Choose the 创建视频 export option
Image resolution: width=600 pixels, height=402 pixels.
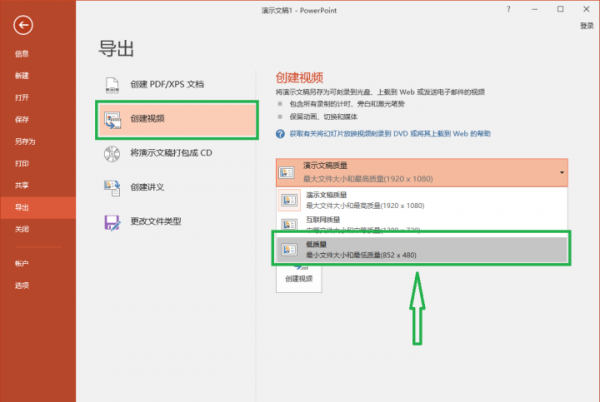(x=177, y=119)
